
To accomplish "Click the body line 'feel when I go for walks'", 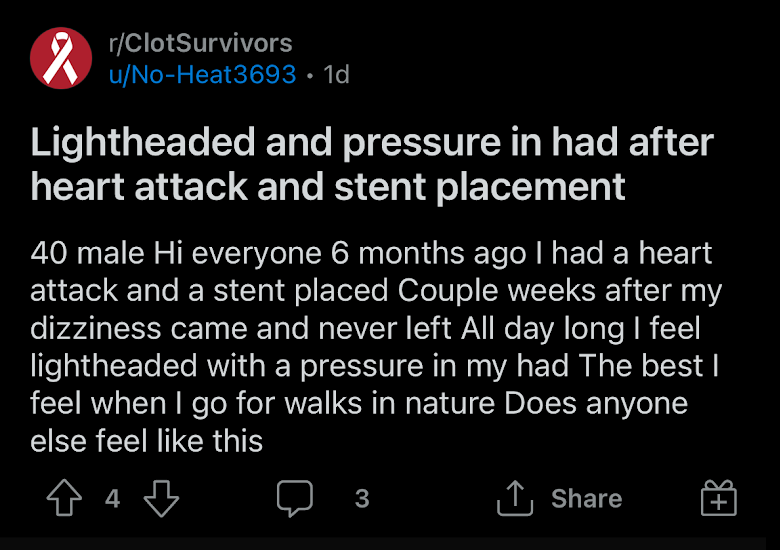I will (359, 403).
